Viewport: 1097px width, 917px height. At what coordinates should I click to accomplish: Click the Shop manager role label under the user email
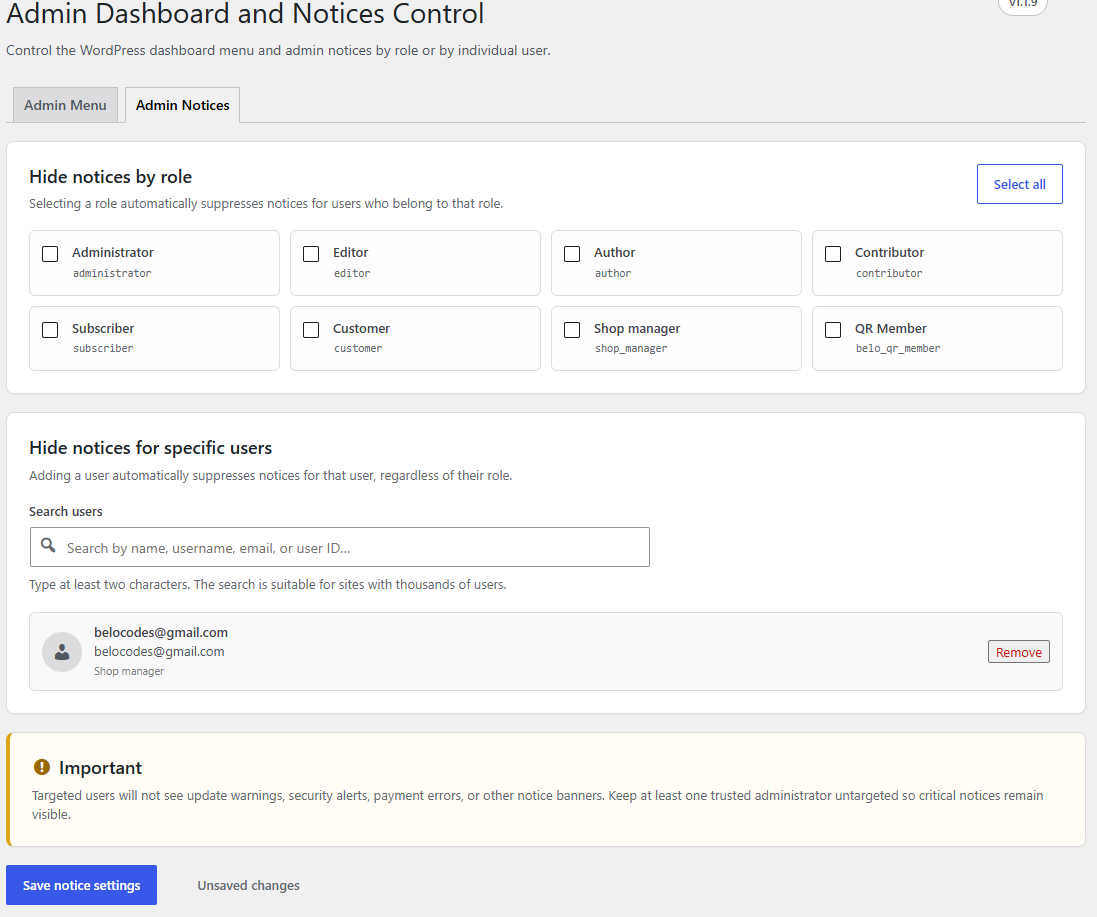tap(129, 671)
